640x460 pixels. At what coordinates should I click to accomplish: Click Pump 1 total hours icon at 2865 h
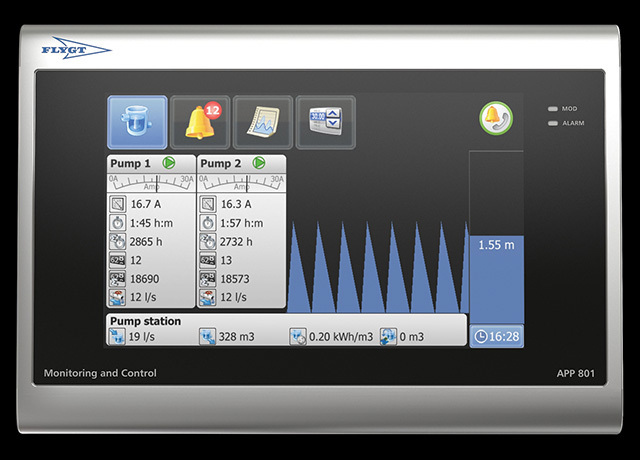click(117, 241)
